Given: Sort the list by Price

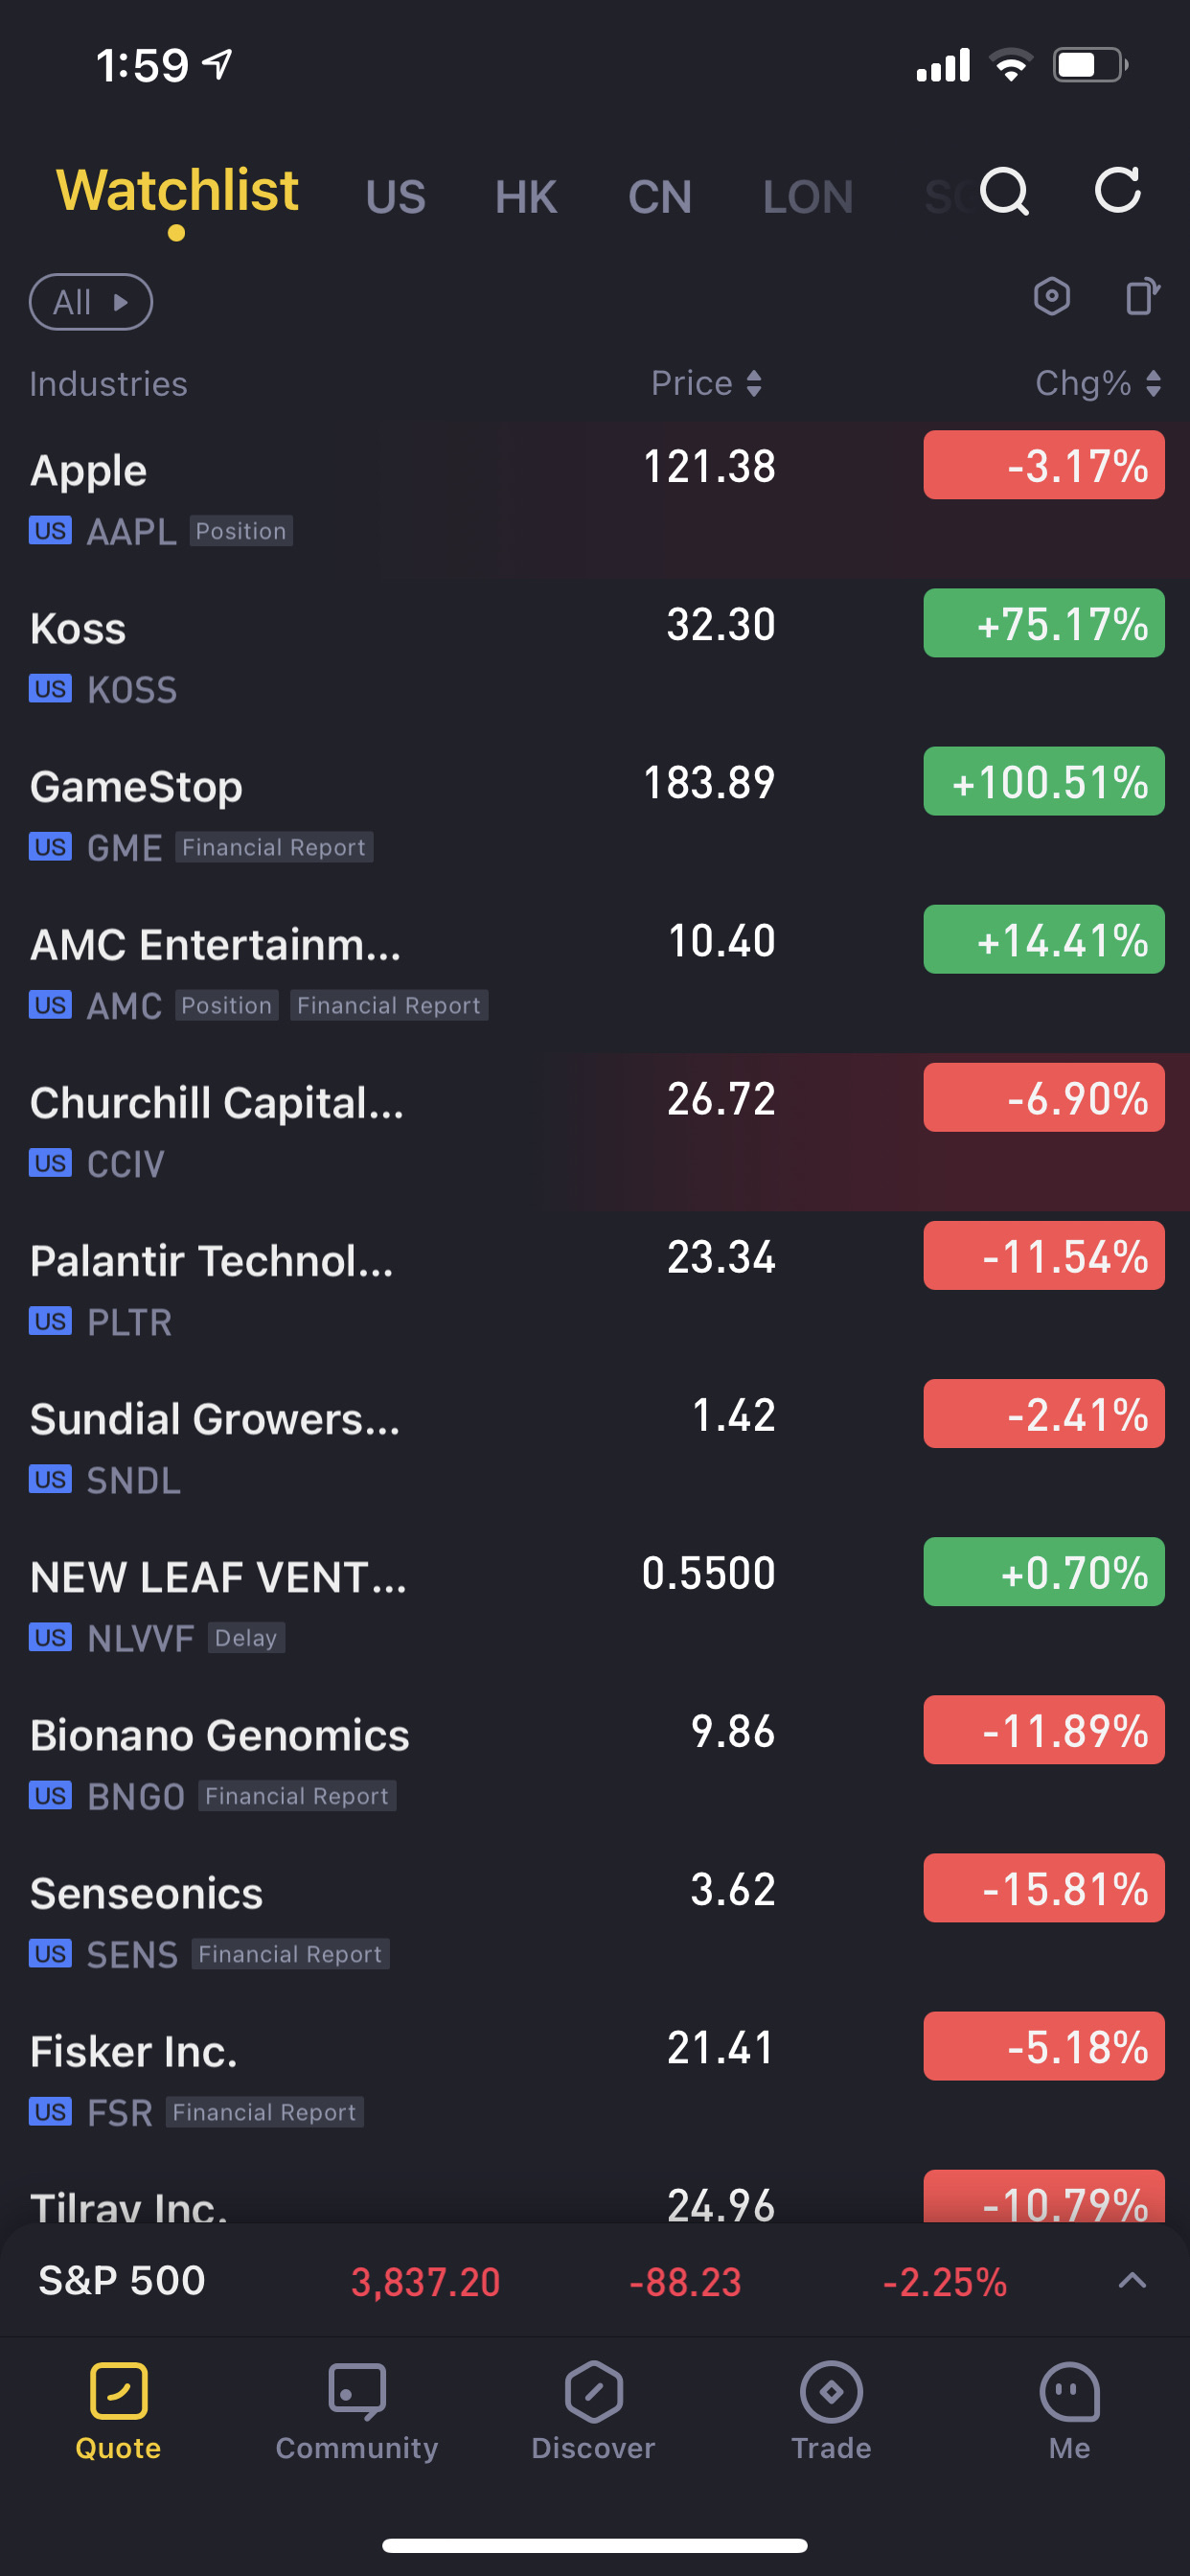Looking at the screenshot, I should click(x=707, y=384).
